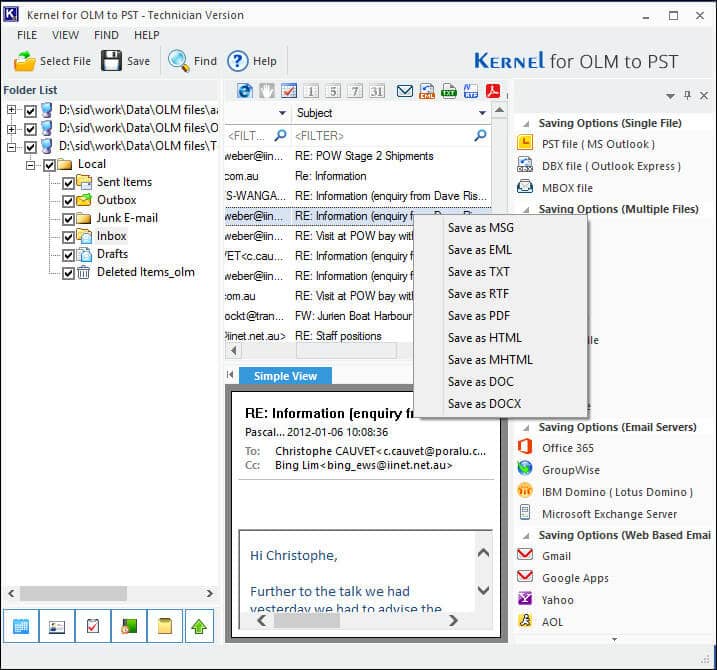The image size is (717, 670).
Task: Click the RTF export icon in the toolbar
Action: pyautogui.click(x=471, y=91)
